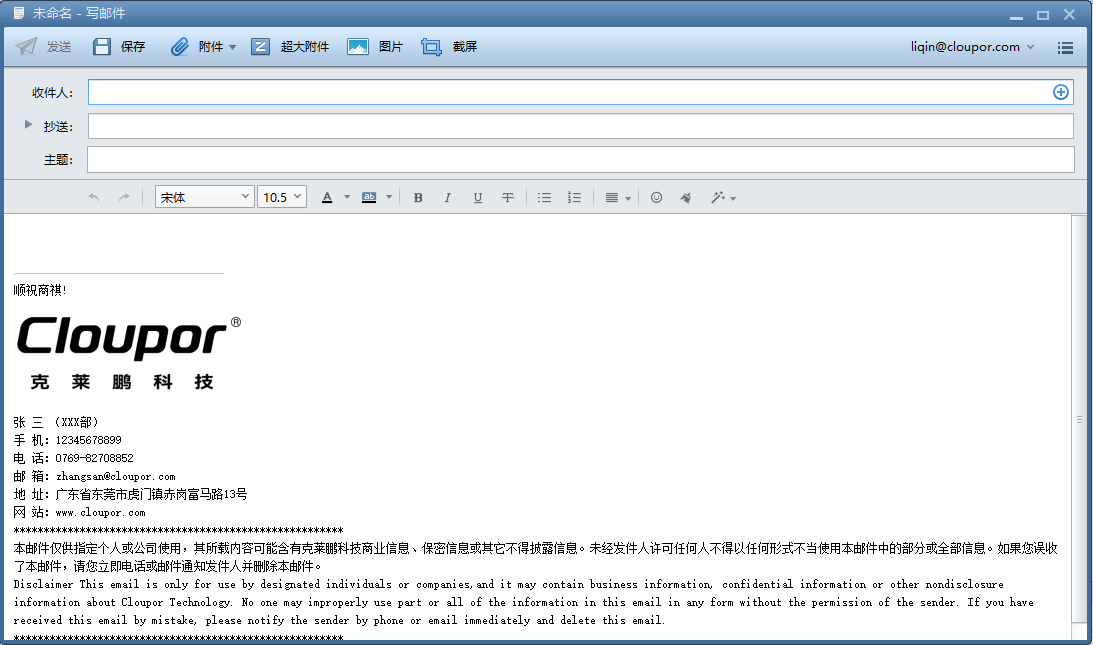Click the greeting text 顺祝商祺!
This screenshot has height=645, width=1093.
(40, 290)
